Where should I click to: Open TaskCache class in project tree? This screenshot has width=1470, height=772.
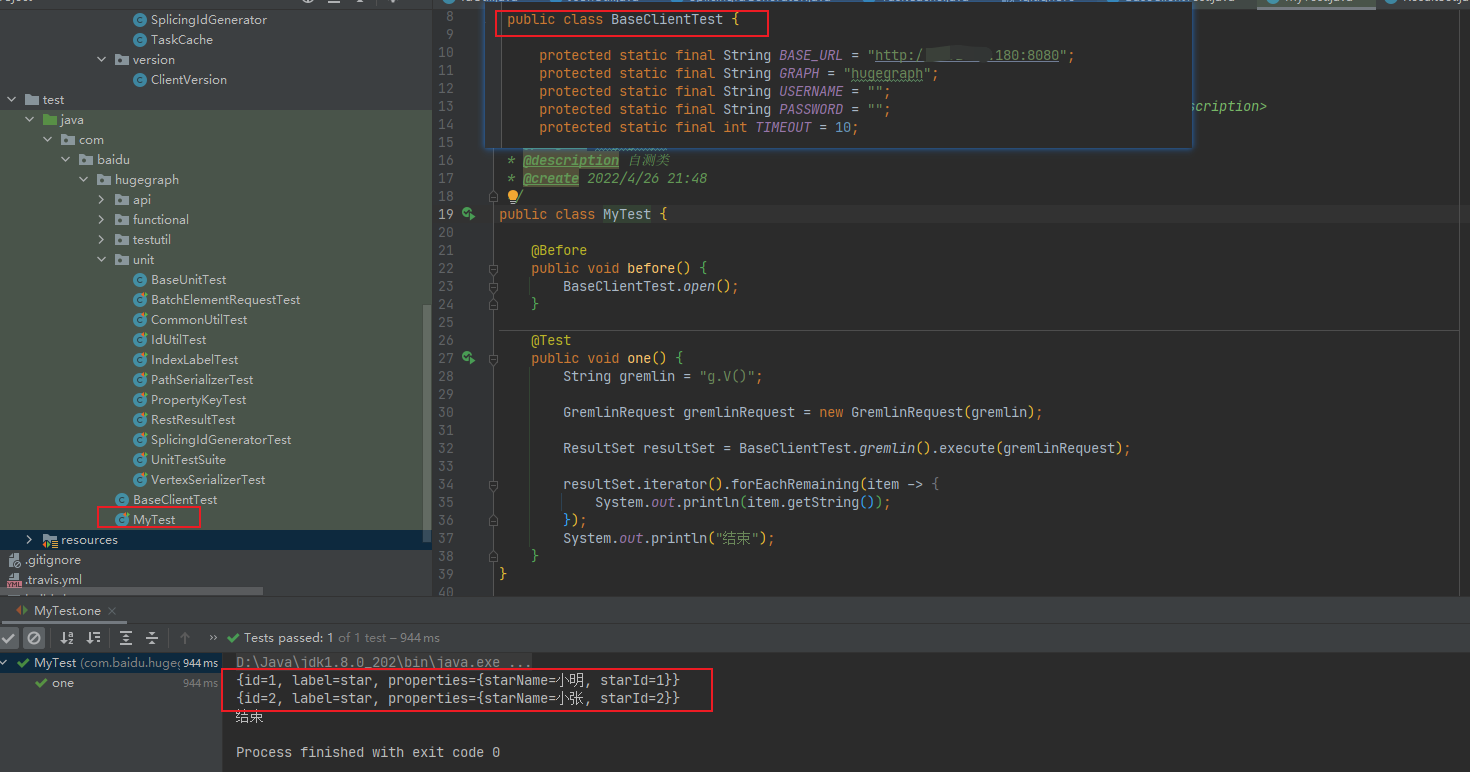182,39
